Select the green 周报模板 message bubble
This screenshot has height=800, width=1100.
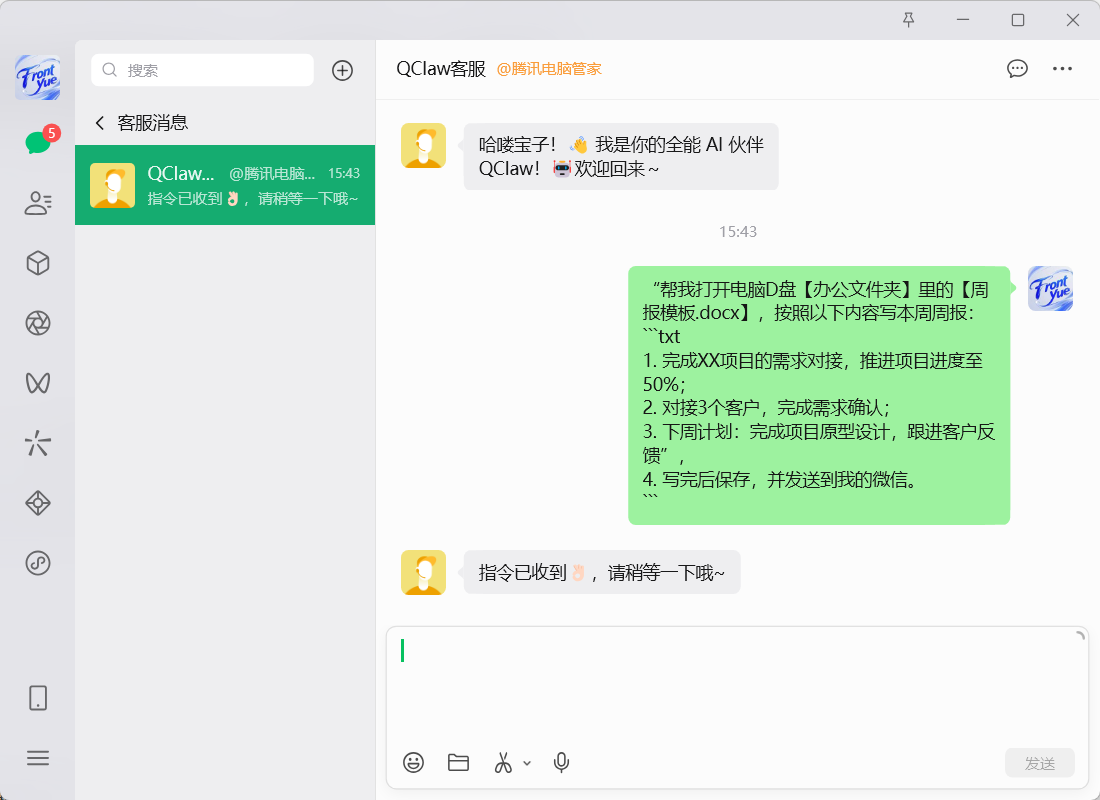pos(819,395)
